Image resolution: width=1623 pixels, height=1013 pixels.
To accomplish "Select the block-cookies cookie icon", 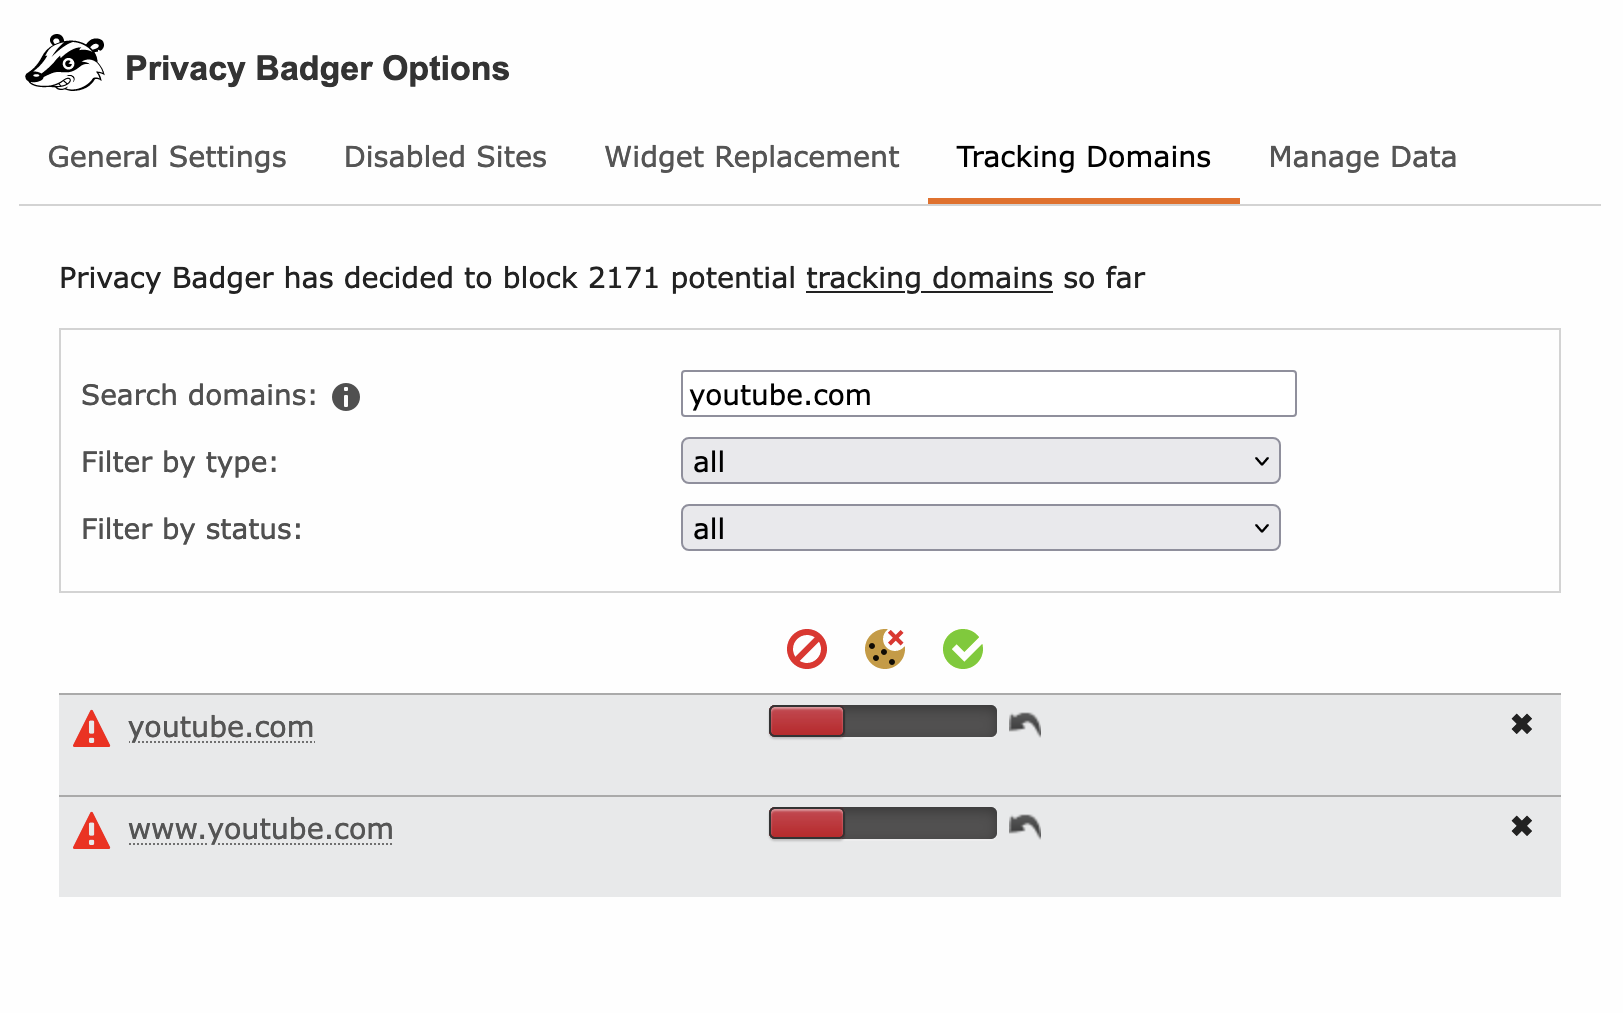I will (884, 649).
